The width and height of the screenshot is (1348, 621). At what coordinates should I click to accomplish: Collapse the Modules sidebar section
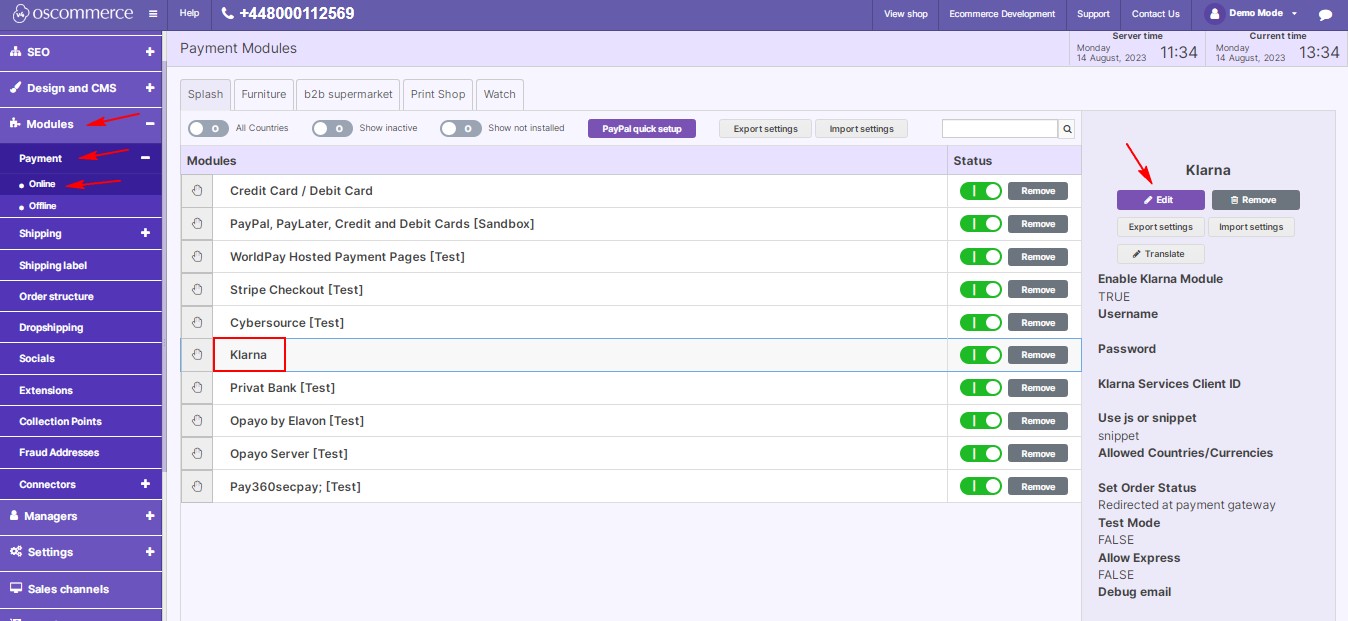click(x=150, y=124)
